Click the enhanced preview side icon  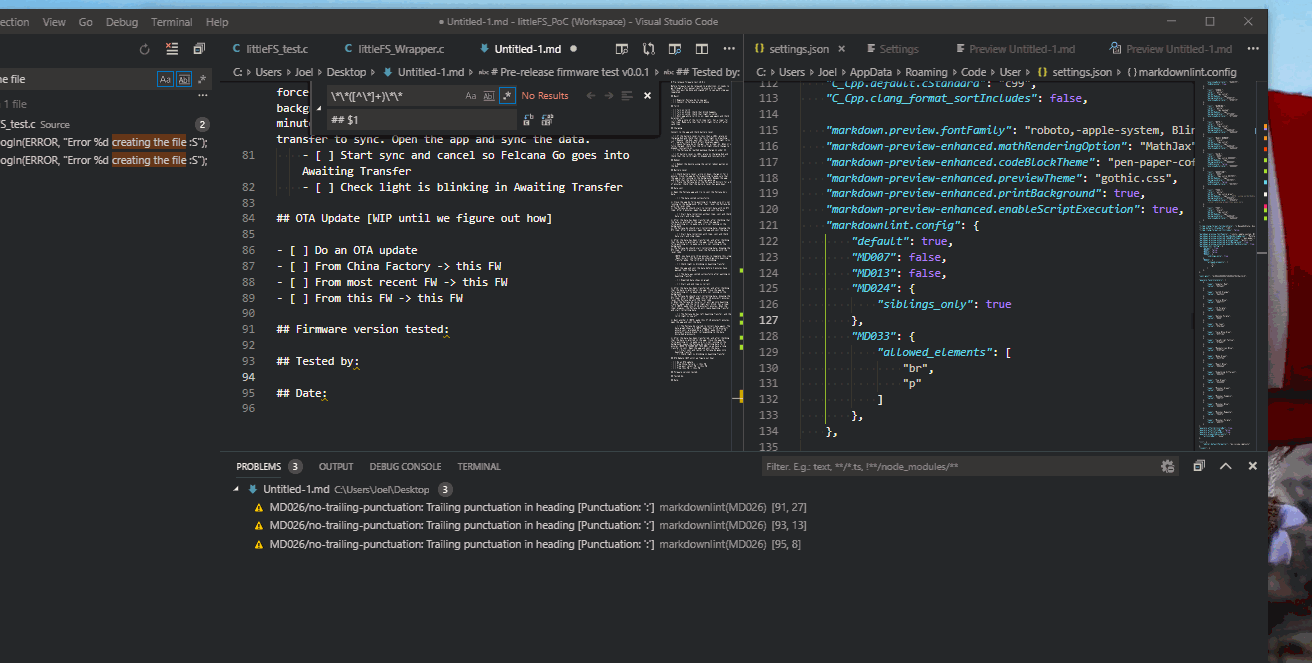pyautogui.click(x=676, y=48)
